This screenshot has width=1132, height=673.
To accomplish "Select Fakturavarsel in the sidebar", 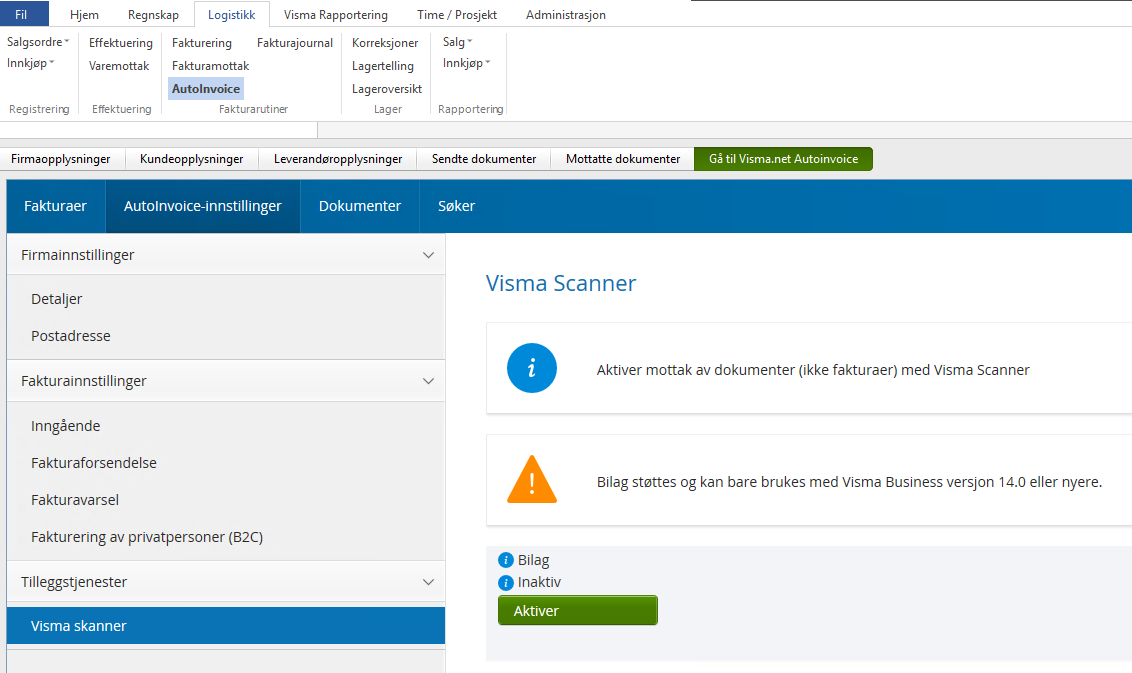I will (75, 500).
